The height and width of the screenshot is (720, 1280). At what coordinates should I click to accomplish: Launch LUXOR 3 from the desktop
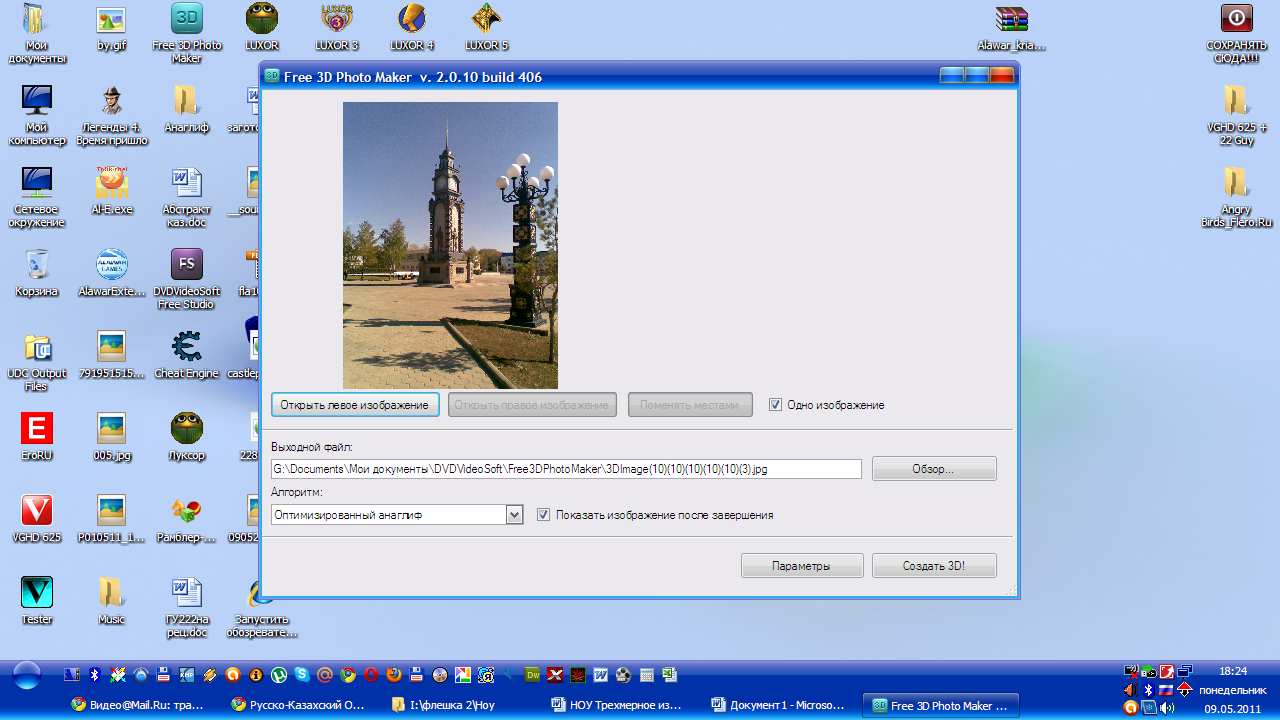[x=336, y=27]
